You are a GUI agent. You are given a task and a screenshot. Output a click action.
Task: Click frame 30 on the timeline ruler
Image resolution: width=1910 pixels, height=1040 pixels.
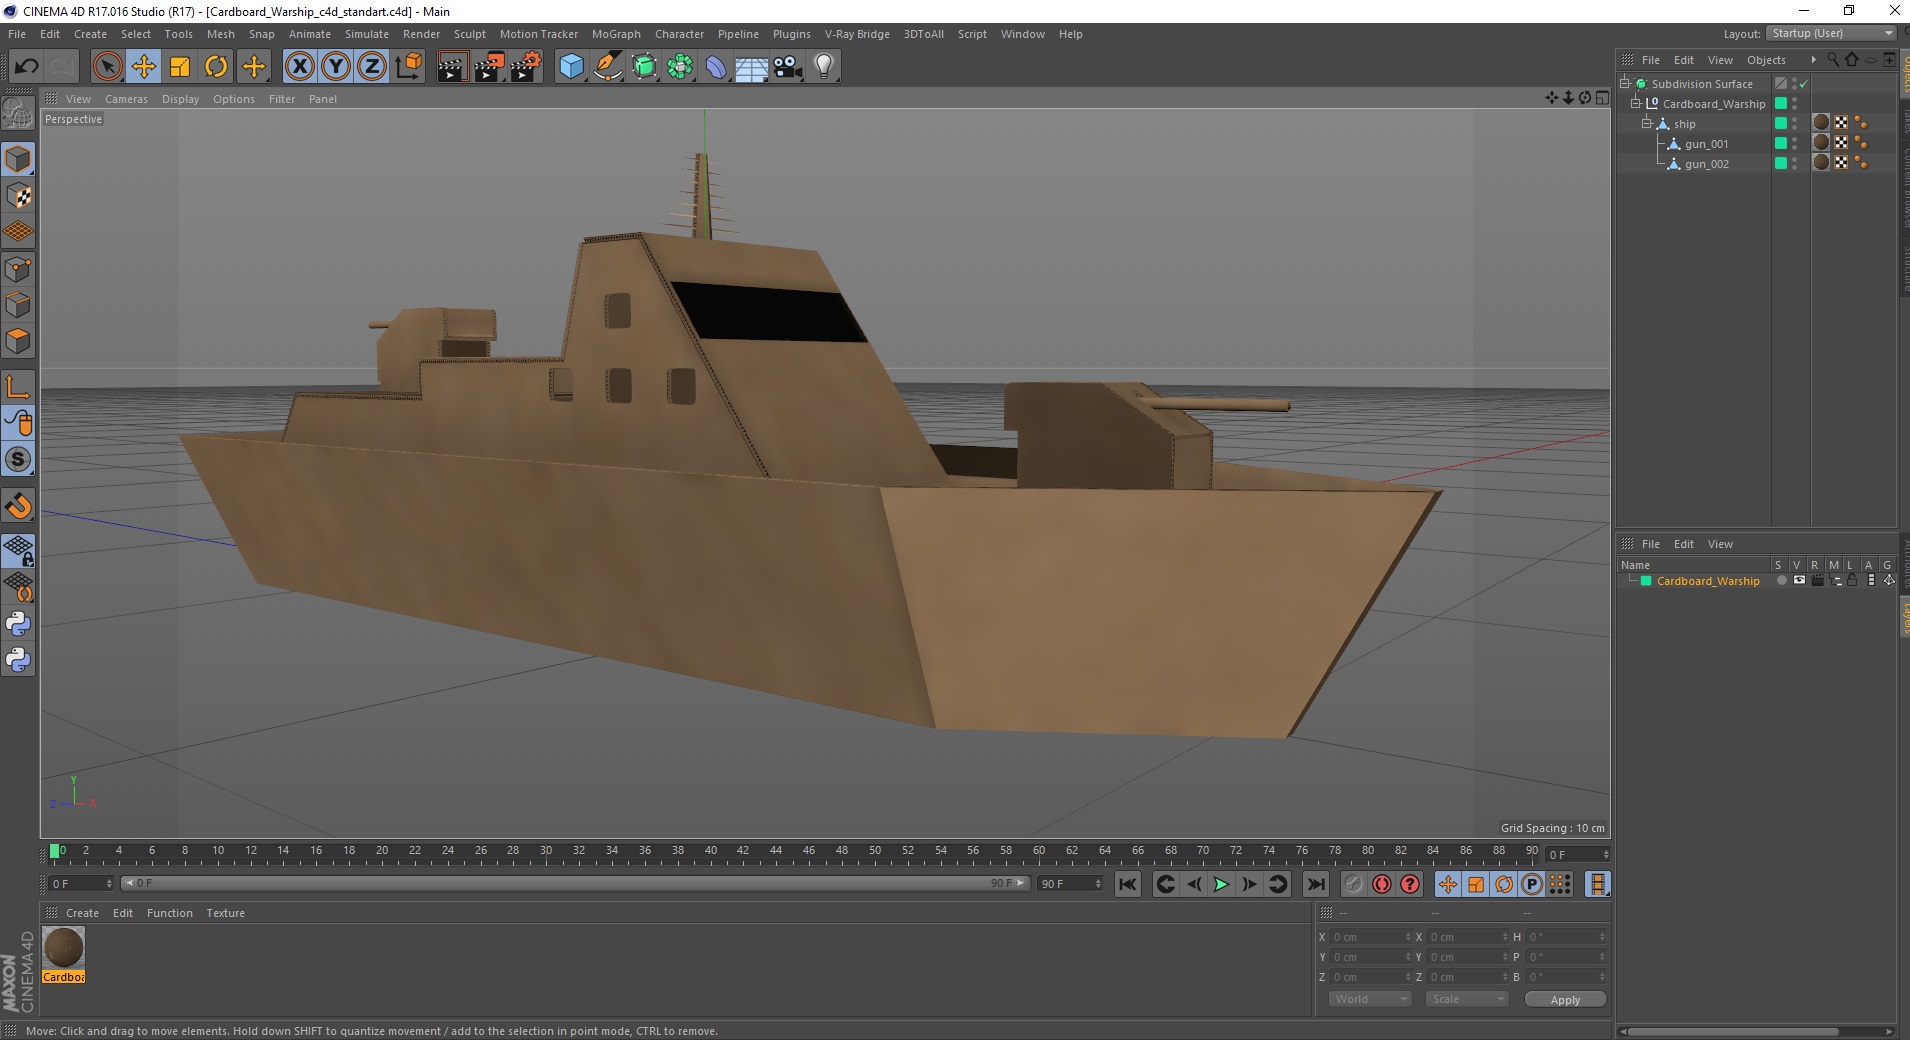(x=546, y=851)
